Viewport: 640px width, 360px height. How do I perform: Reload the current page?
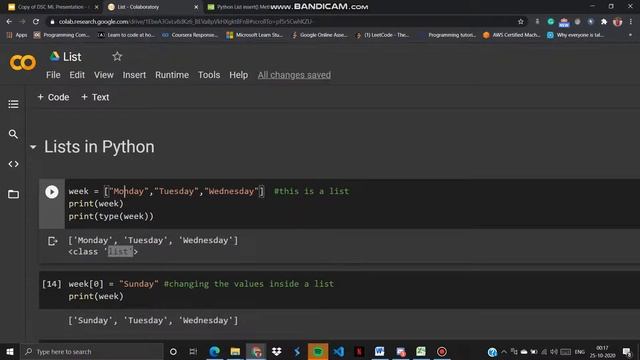(x=36, y=22)
